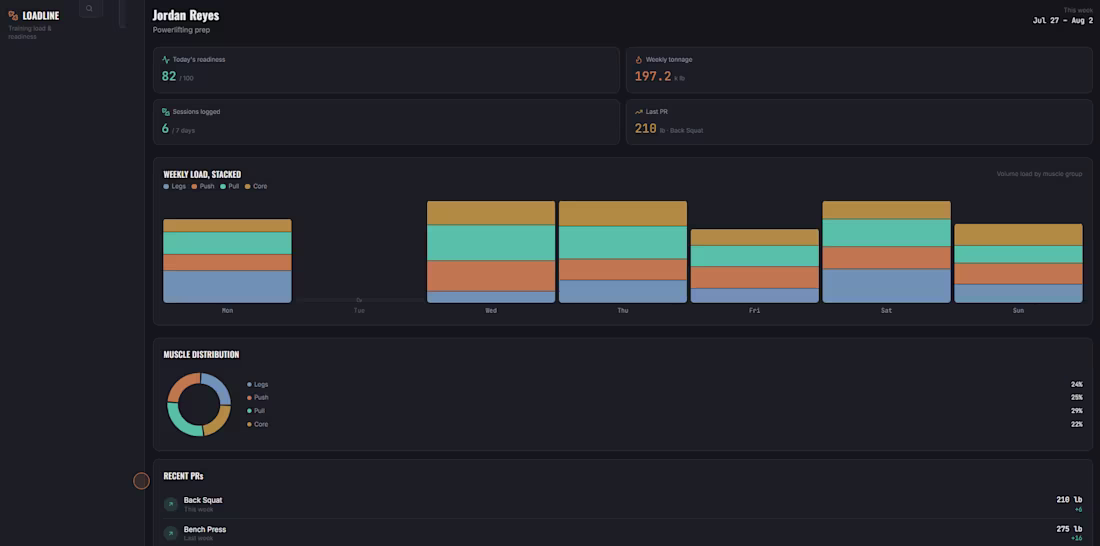Click the pulse icon beside Today's readiness
This screenshot has width=1100, height=546.
point(166,60)
